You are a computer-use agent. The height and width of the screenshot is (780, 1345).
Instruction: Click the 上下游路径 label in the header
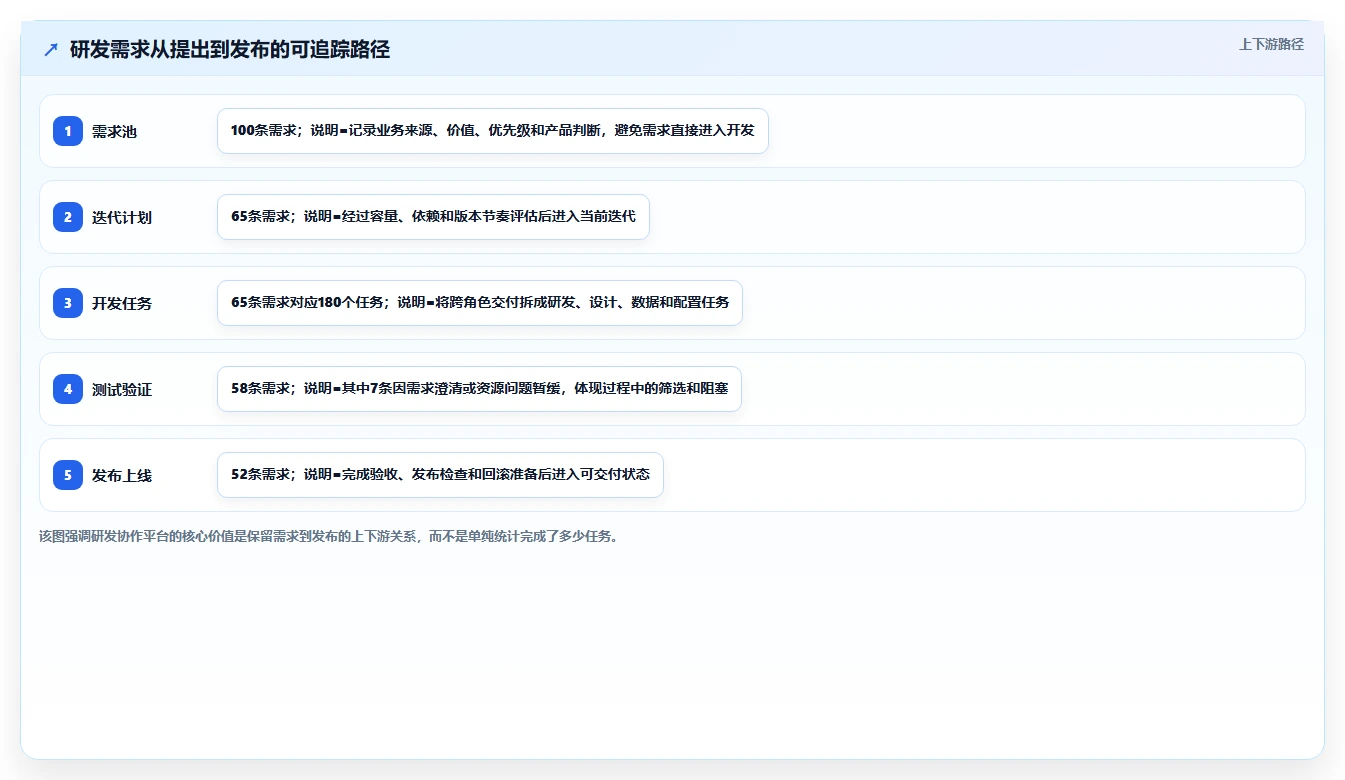coord(1271,44)
